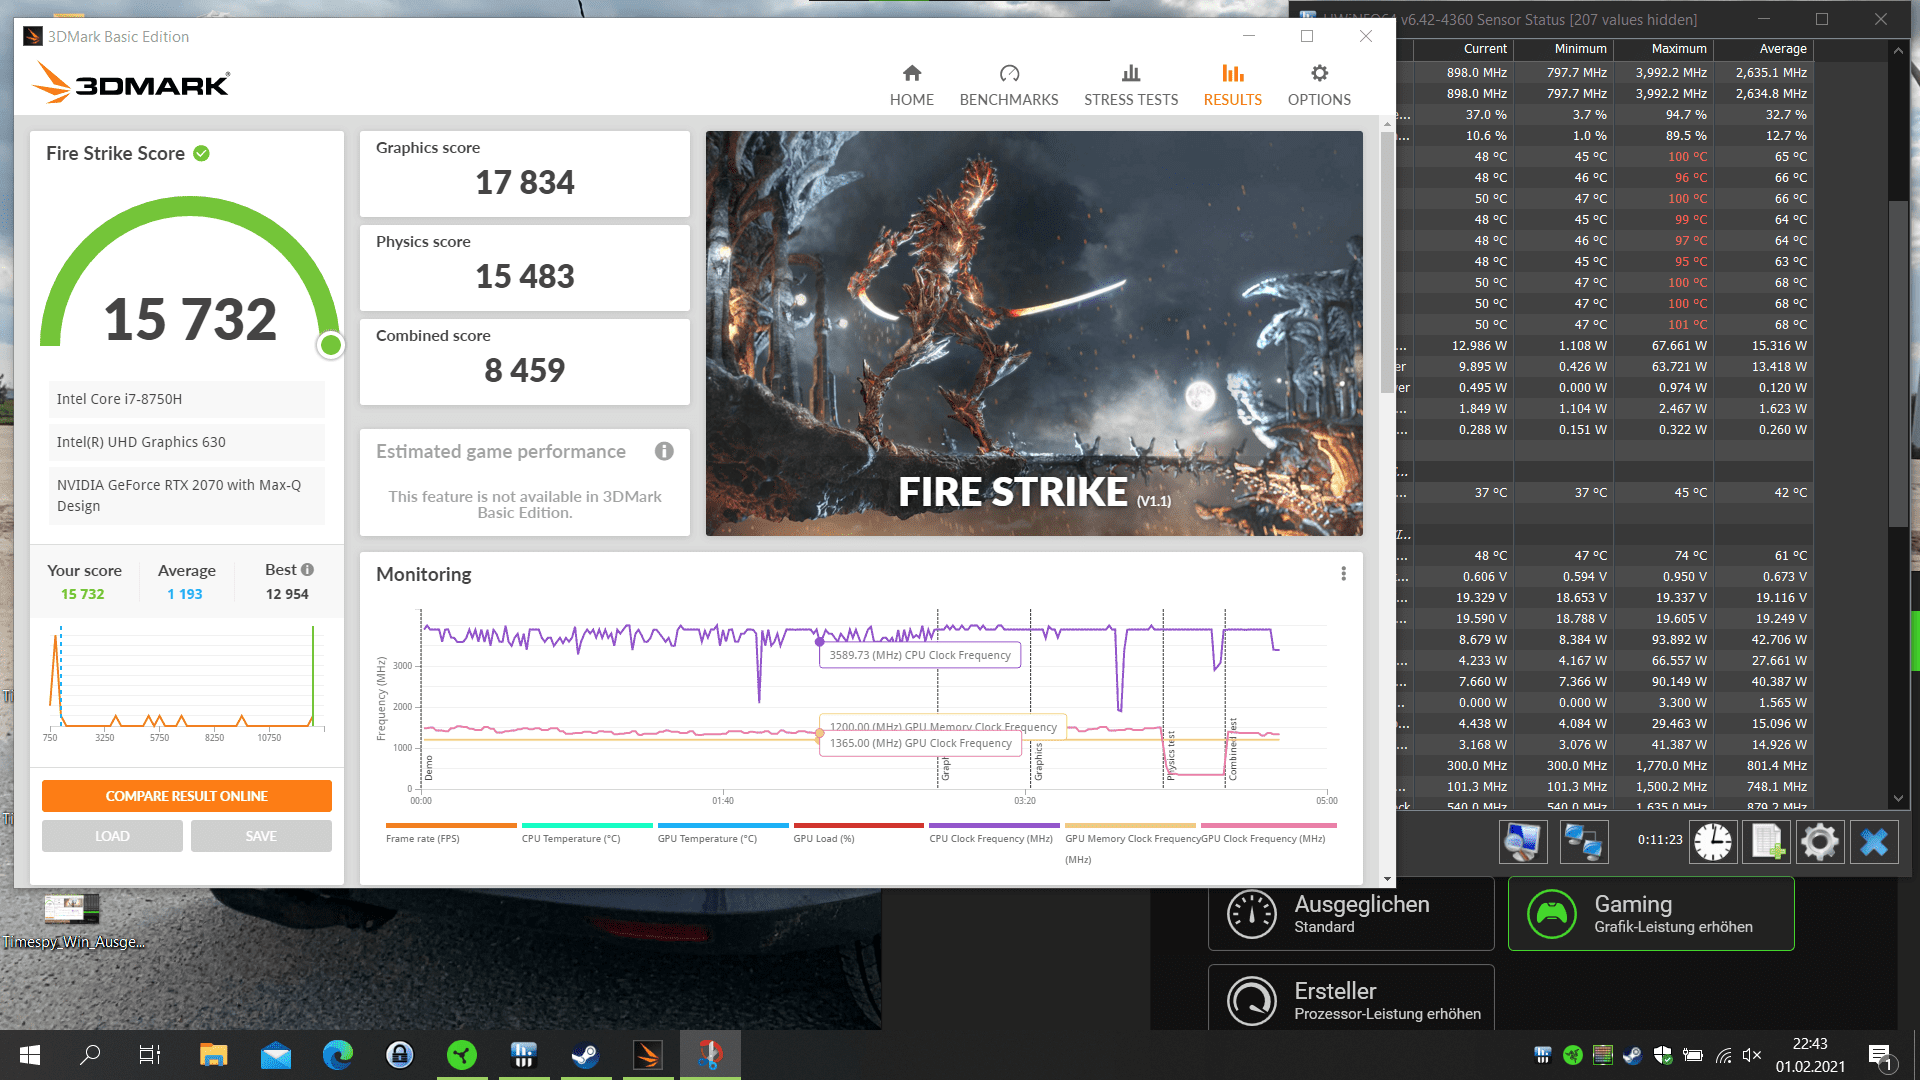Open taskbar Search
1920x1080 pixels.
pos(90,1055)
